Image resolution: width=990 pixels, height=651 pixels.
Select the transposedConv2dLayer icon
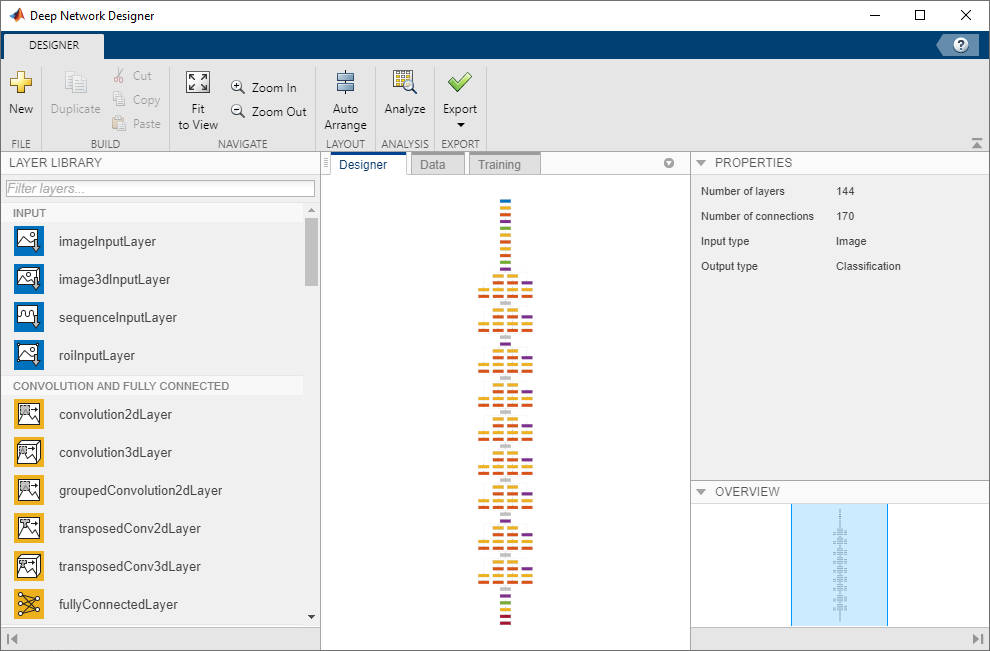click(x=29, y=528)
